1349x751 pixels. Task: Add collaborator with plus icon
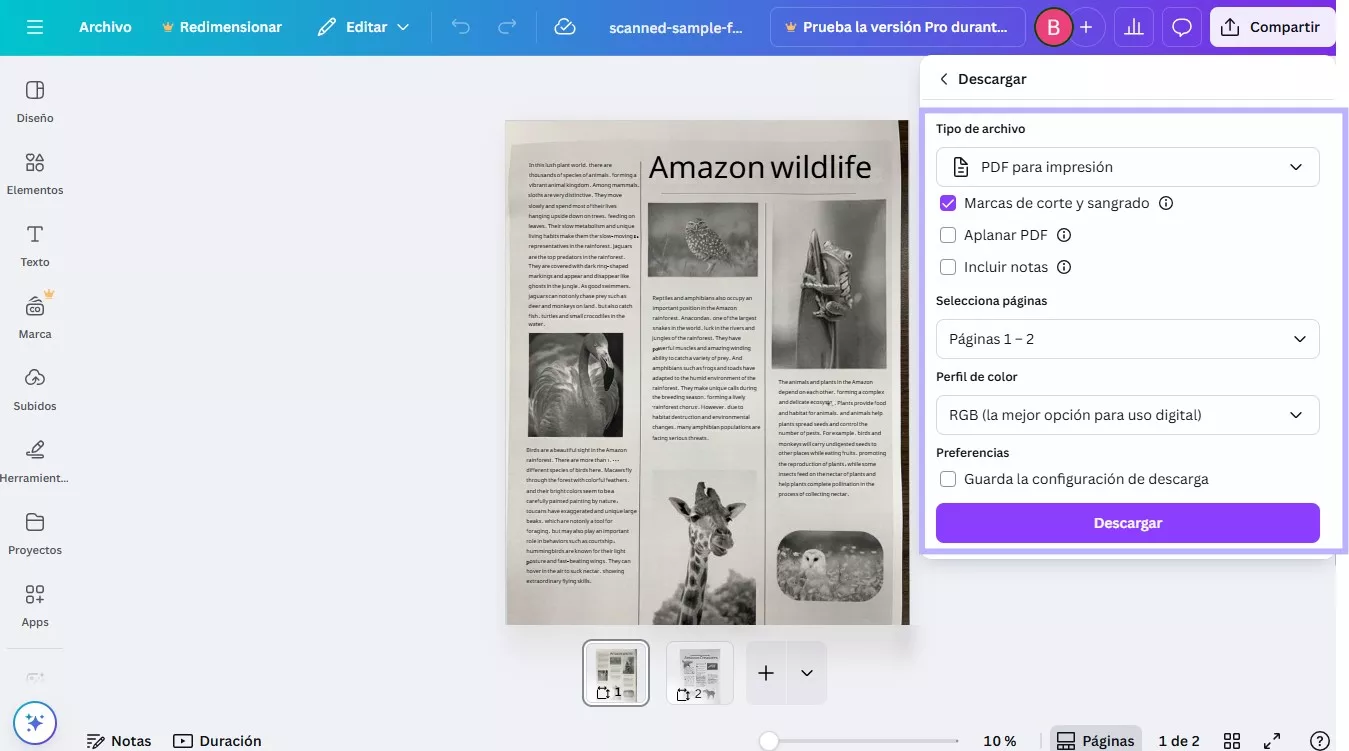[x=1086, y=27]
